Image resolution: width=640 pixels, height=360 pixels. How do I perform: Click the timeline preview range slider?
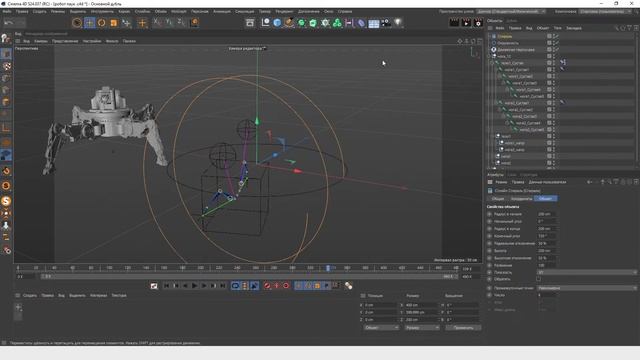pyautogui.click(x=249, y=276)
